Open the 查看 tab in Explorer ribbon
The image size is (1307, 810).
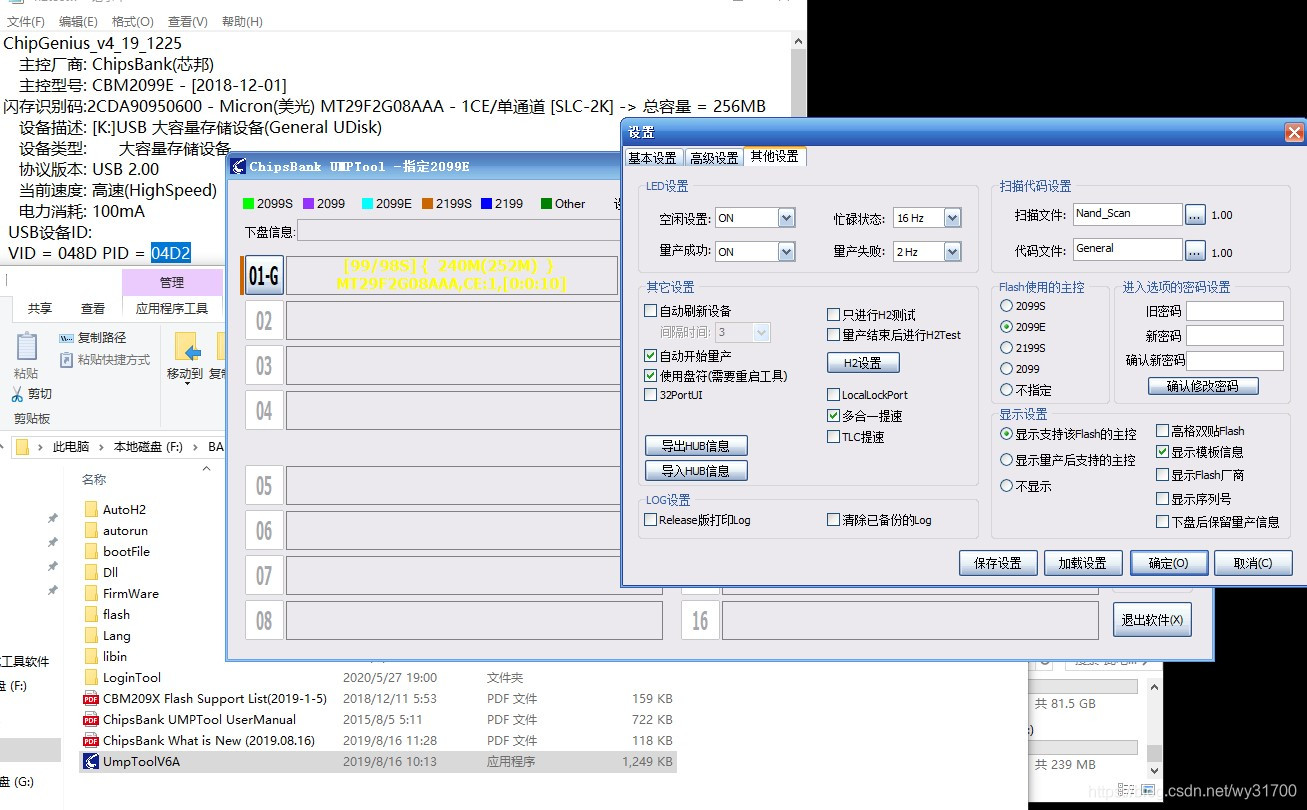click(93, 309)
